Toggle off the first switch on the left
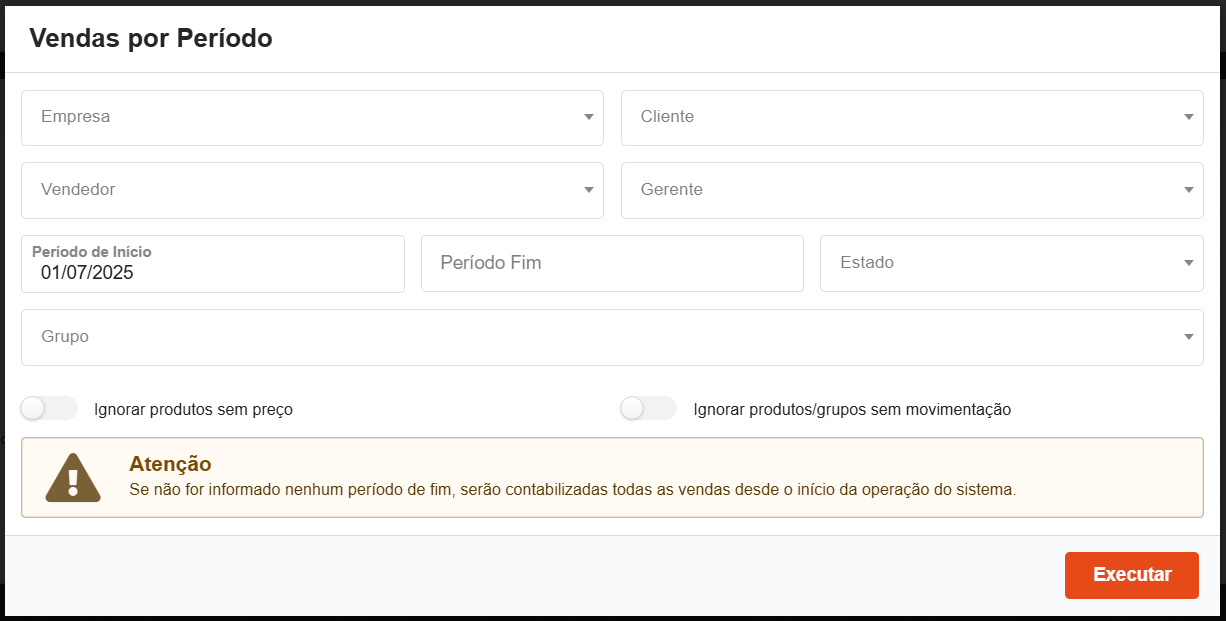Viewport: 1226px width, 621px height. click(49, 408)
